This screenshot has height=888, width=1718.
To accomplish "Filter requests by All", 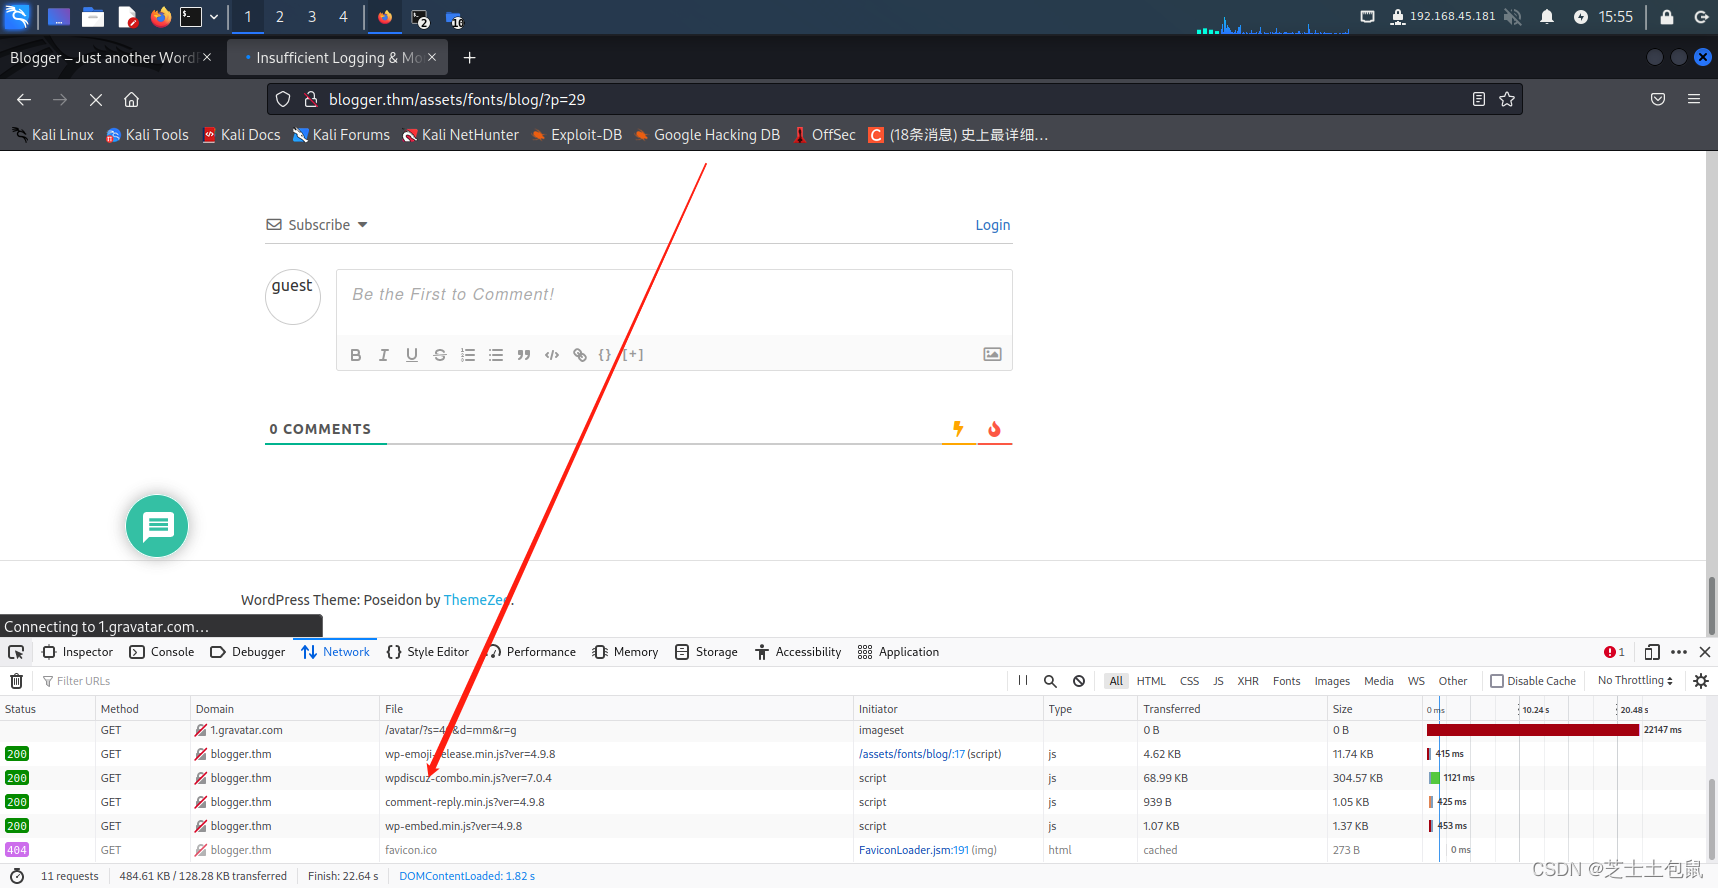I will (x=1116, y=681).
